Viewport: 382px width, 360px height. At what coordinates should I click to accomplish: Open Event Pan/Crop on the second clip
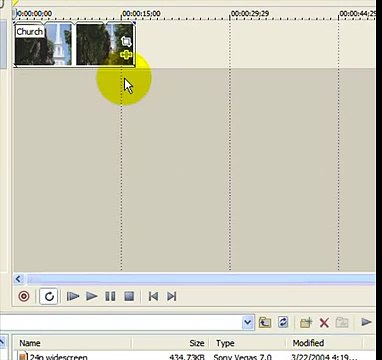tap(126, 41)
